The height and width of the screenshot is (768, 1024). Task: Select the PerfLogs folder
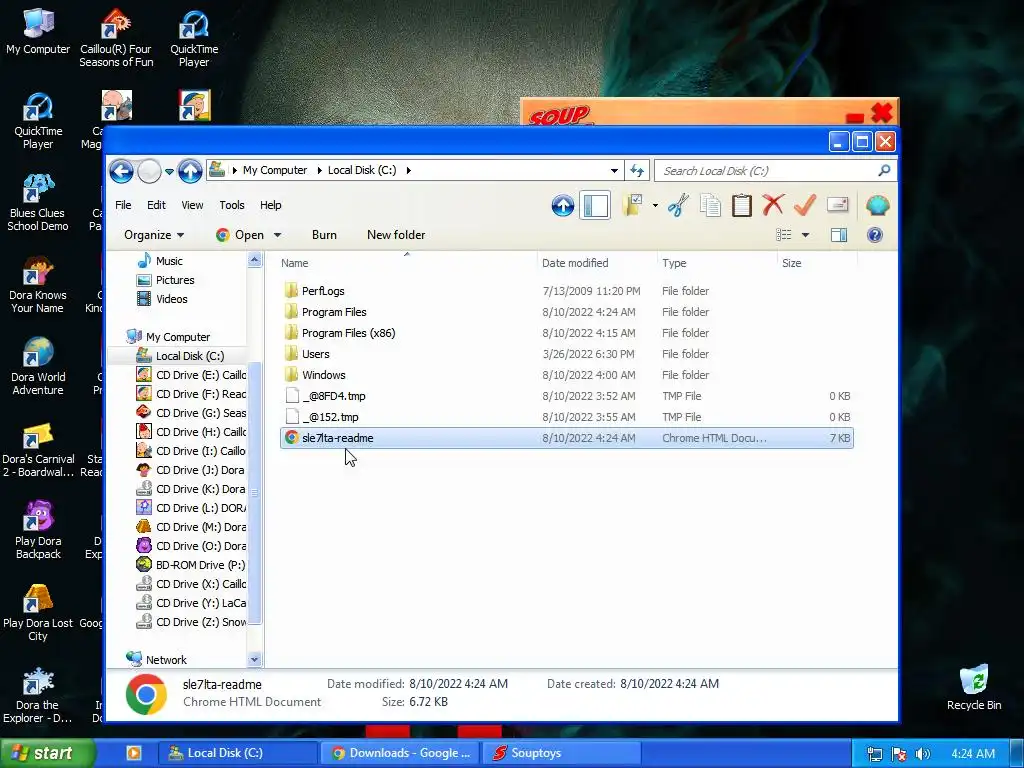[566, 291]
